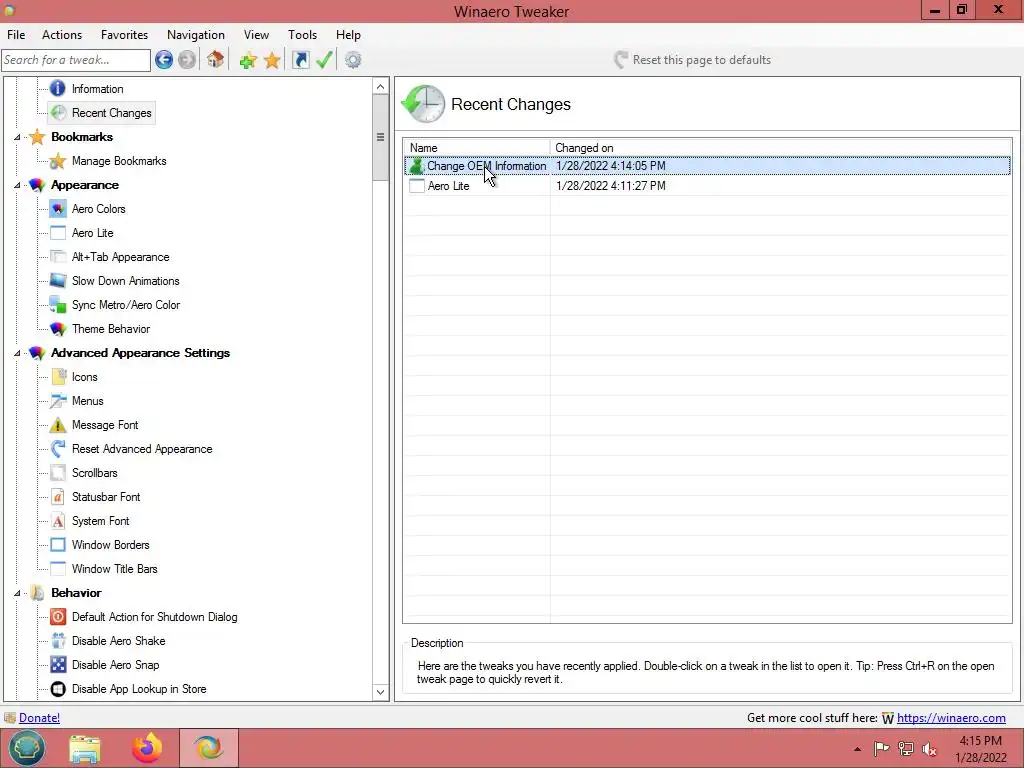1024x768 pixels.
Task: Select Change OEM Information row
Action: (x=707, y=166)
